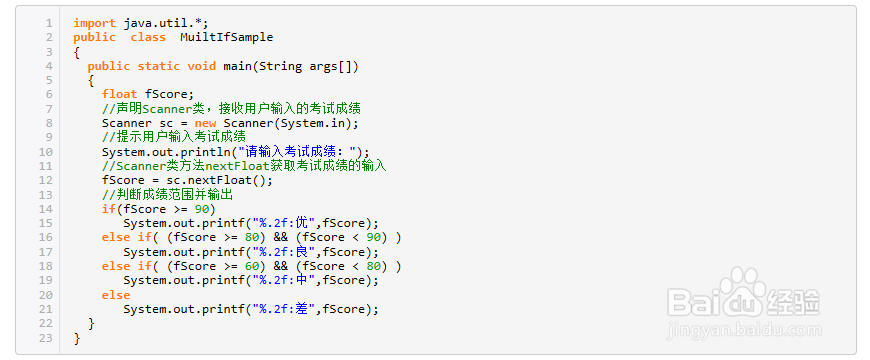Click the "%.2f:优" printf string
Screen dimensions: 870x360
284,223
